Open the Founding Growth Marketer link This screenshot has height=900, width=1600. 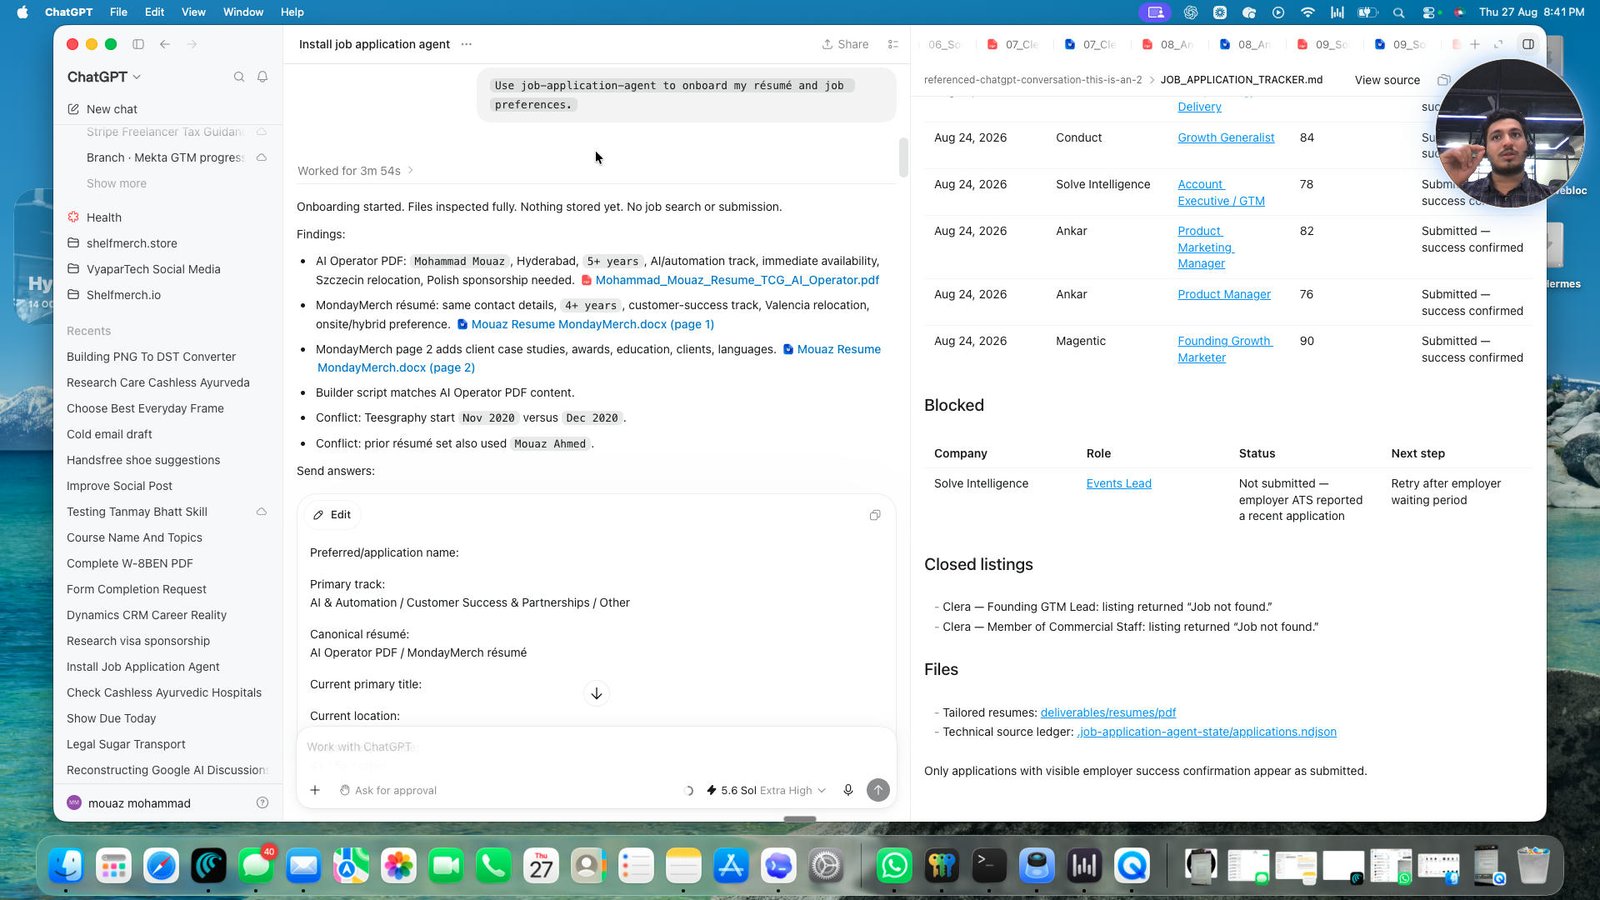click(1224, 349)
